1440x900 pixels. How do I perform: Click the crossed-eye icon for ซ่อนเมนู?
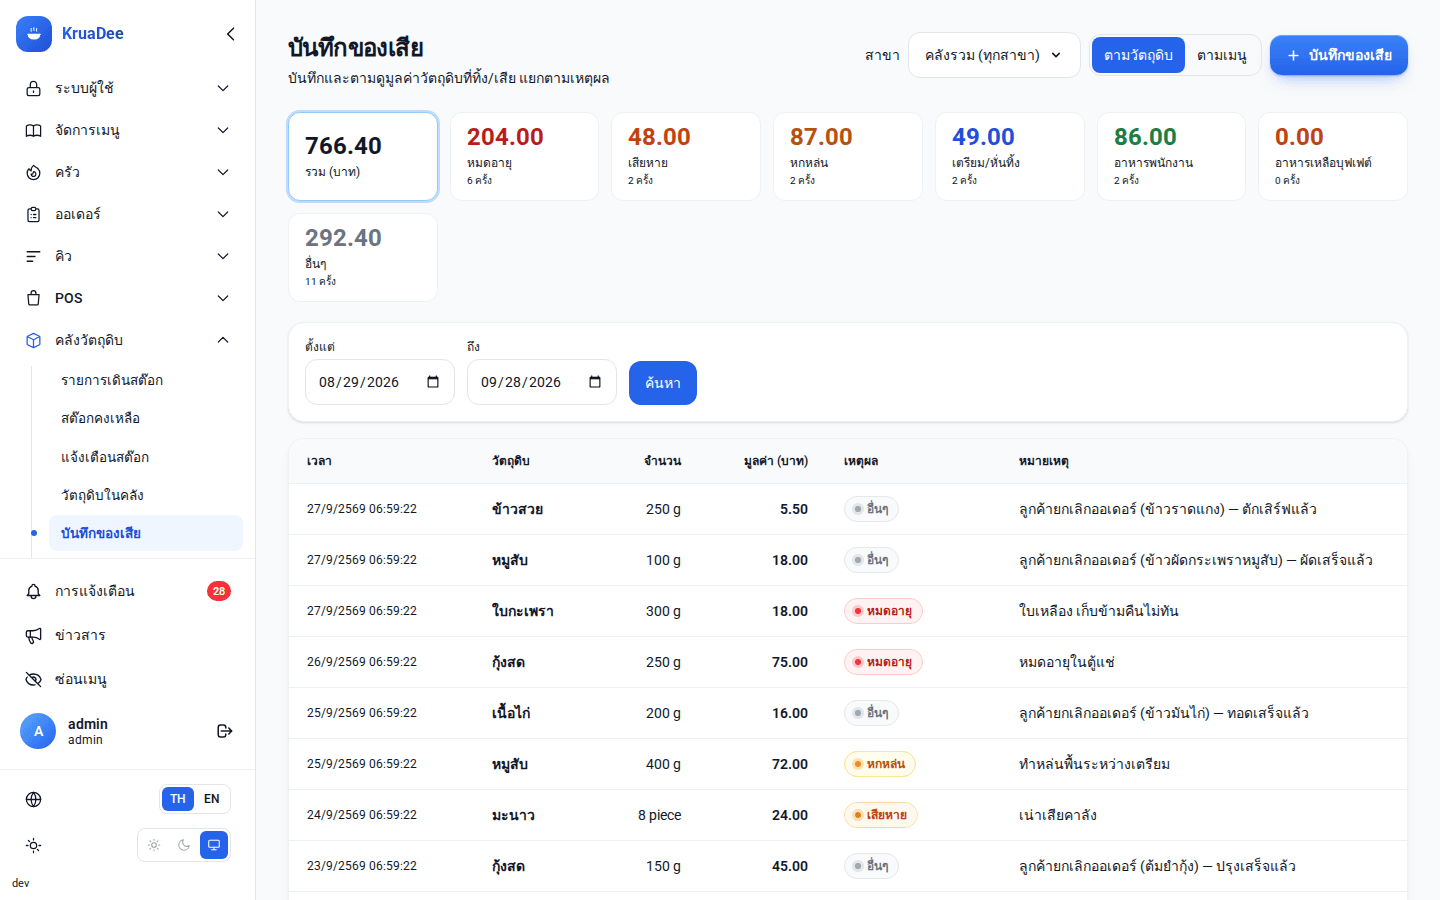pyautogui.click(x=34, y=679)
